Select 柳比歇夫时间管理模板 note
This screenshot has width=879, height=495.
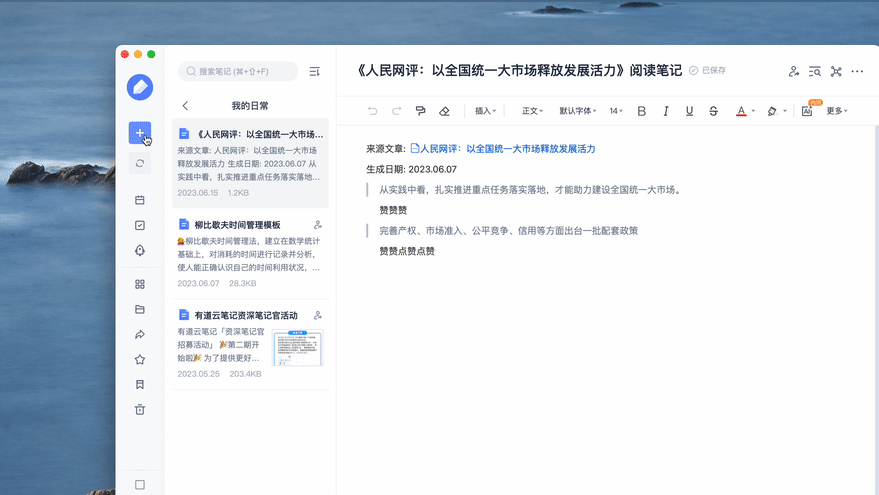[x=250, y=253]
